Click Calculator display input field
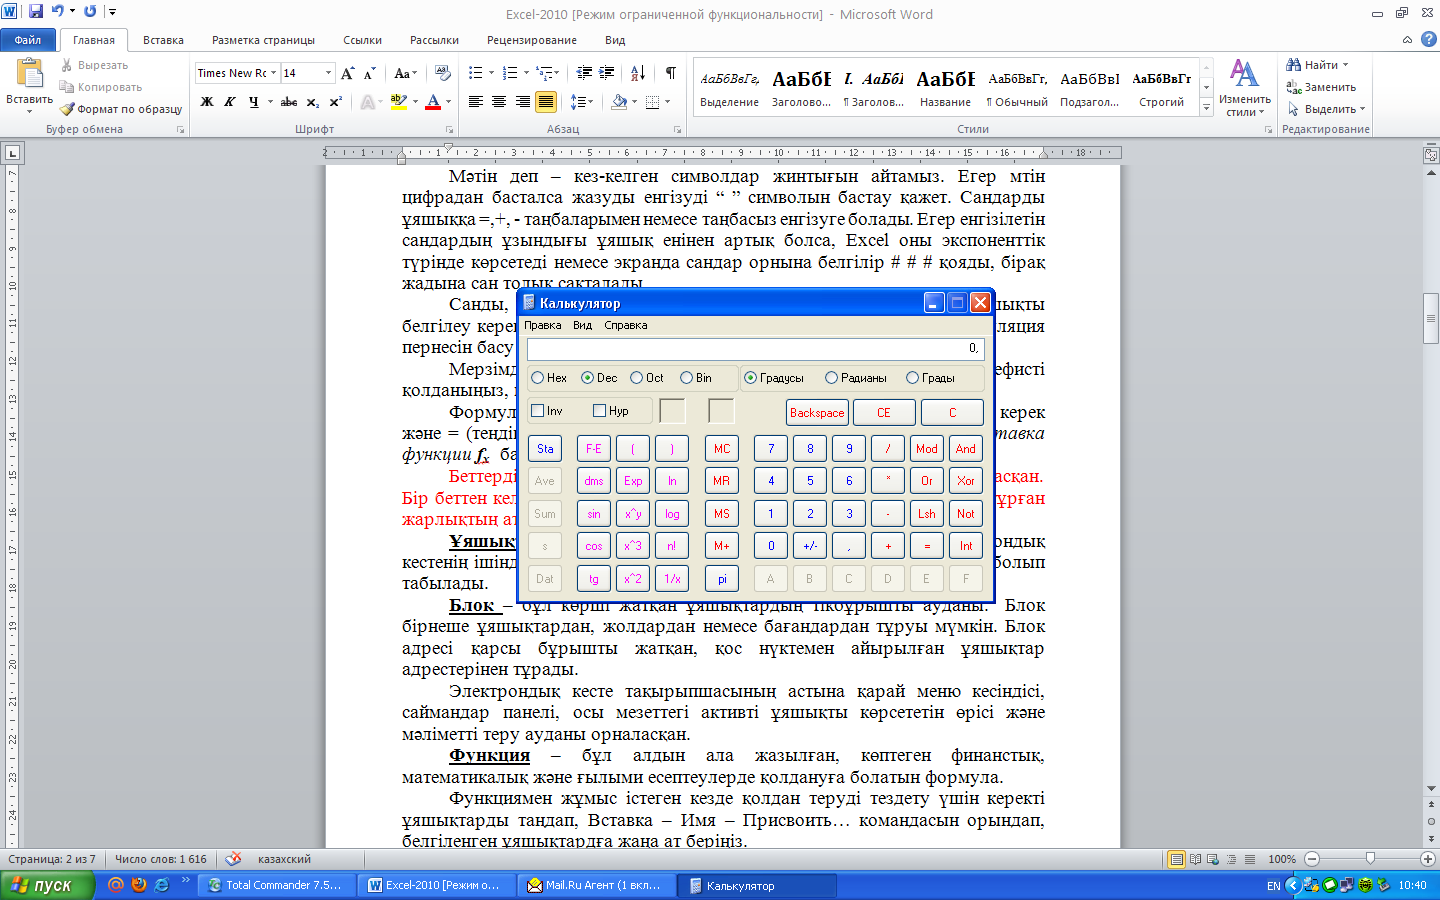 (756, 348)
